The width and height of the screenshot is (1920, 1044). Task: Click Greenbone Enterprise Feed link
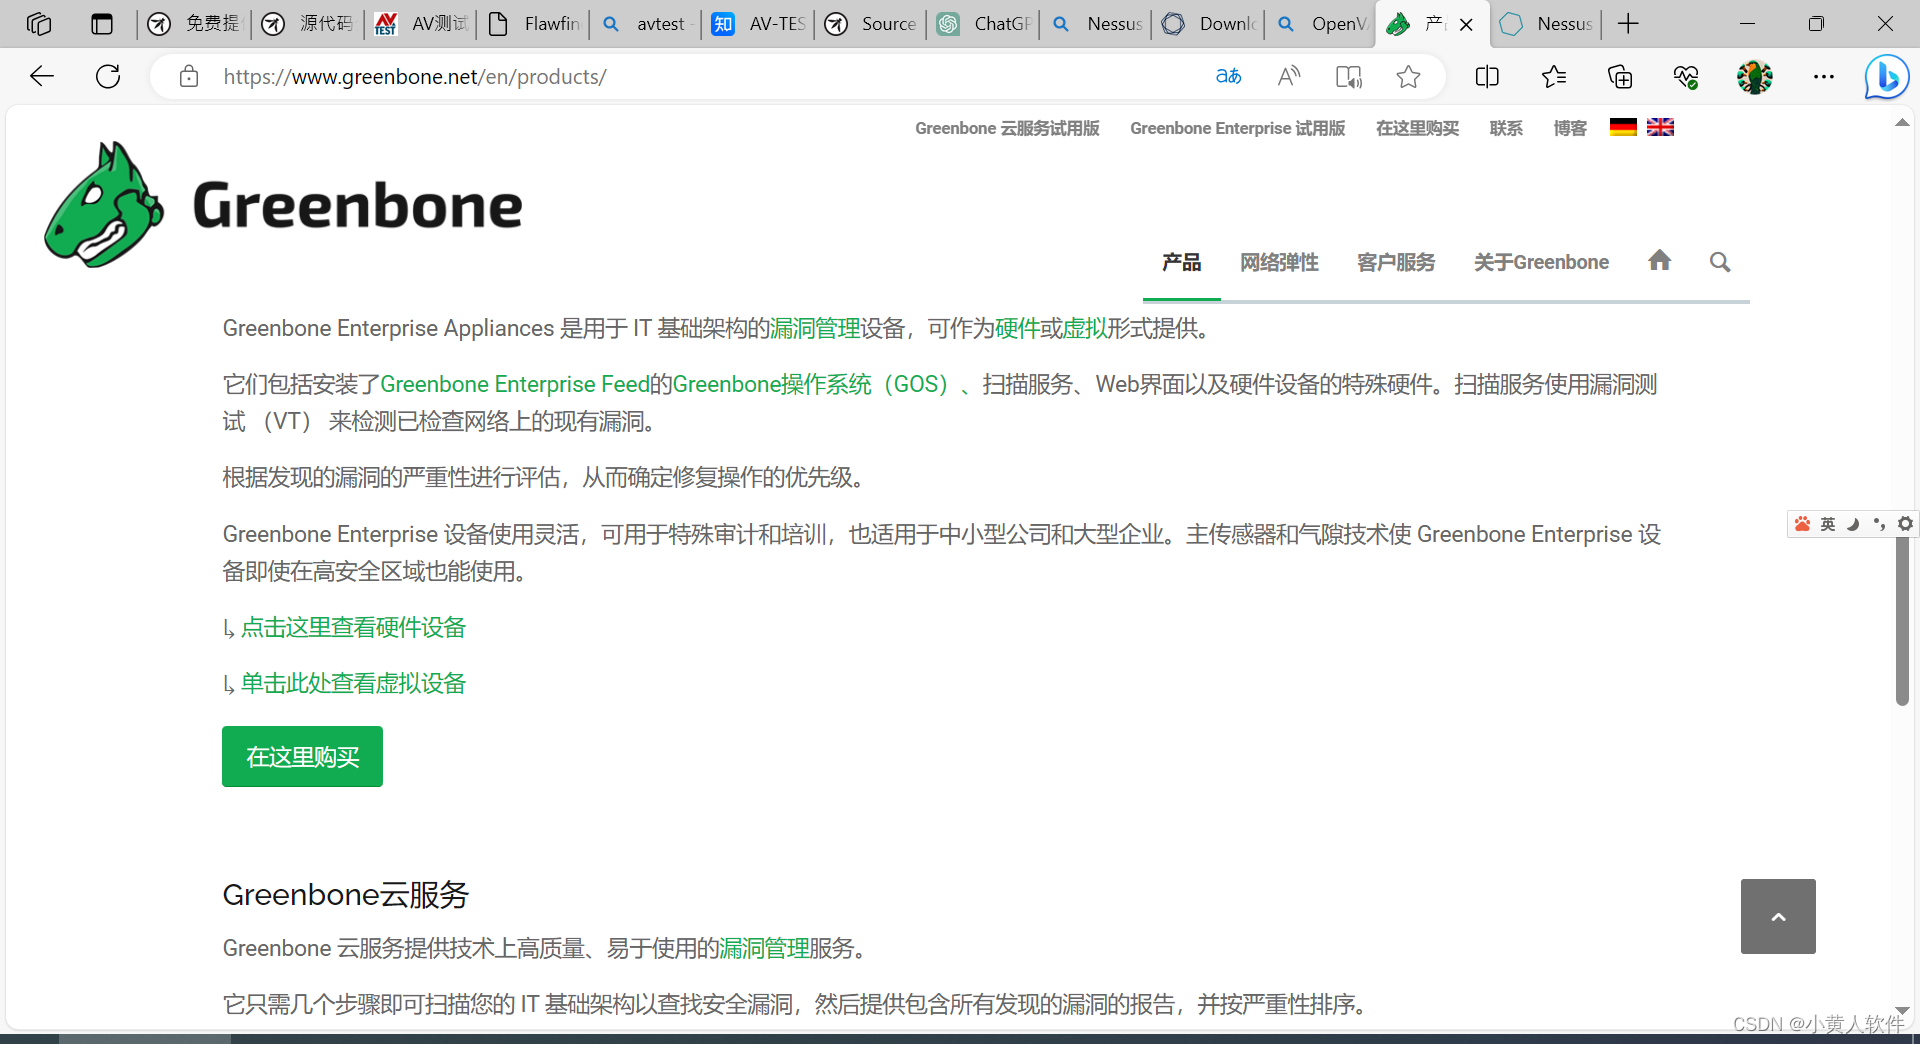point(515,384)
